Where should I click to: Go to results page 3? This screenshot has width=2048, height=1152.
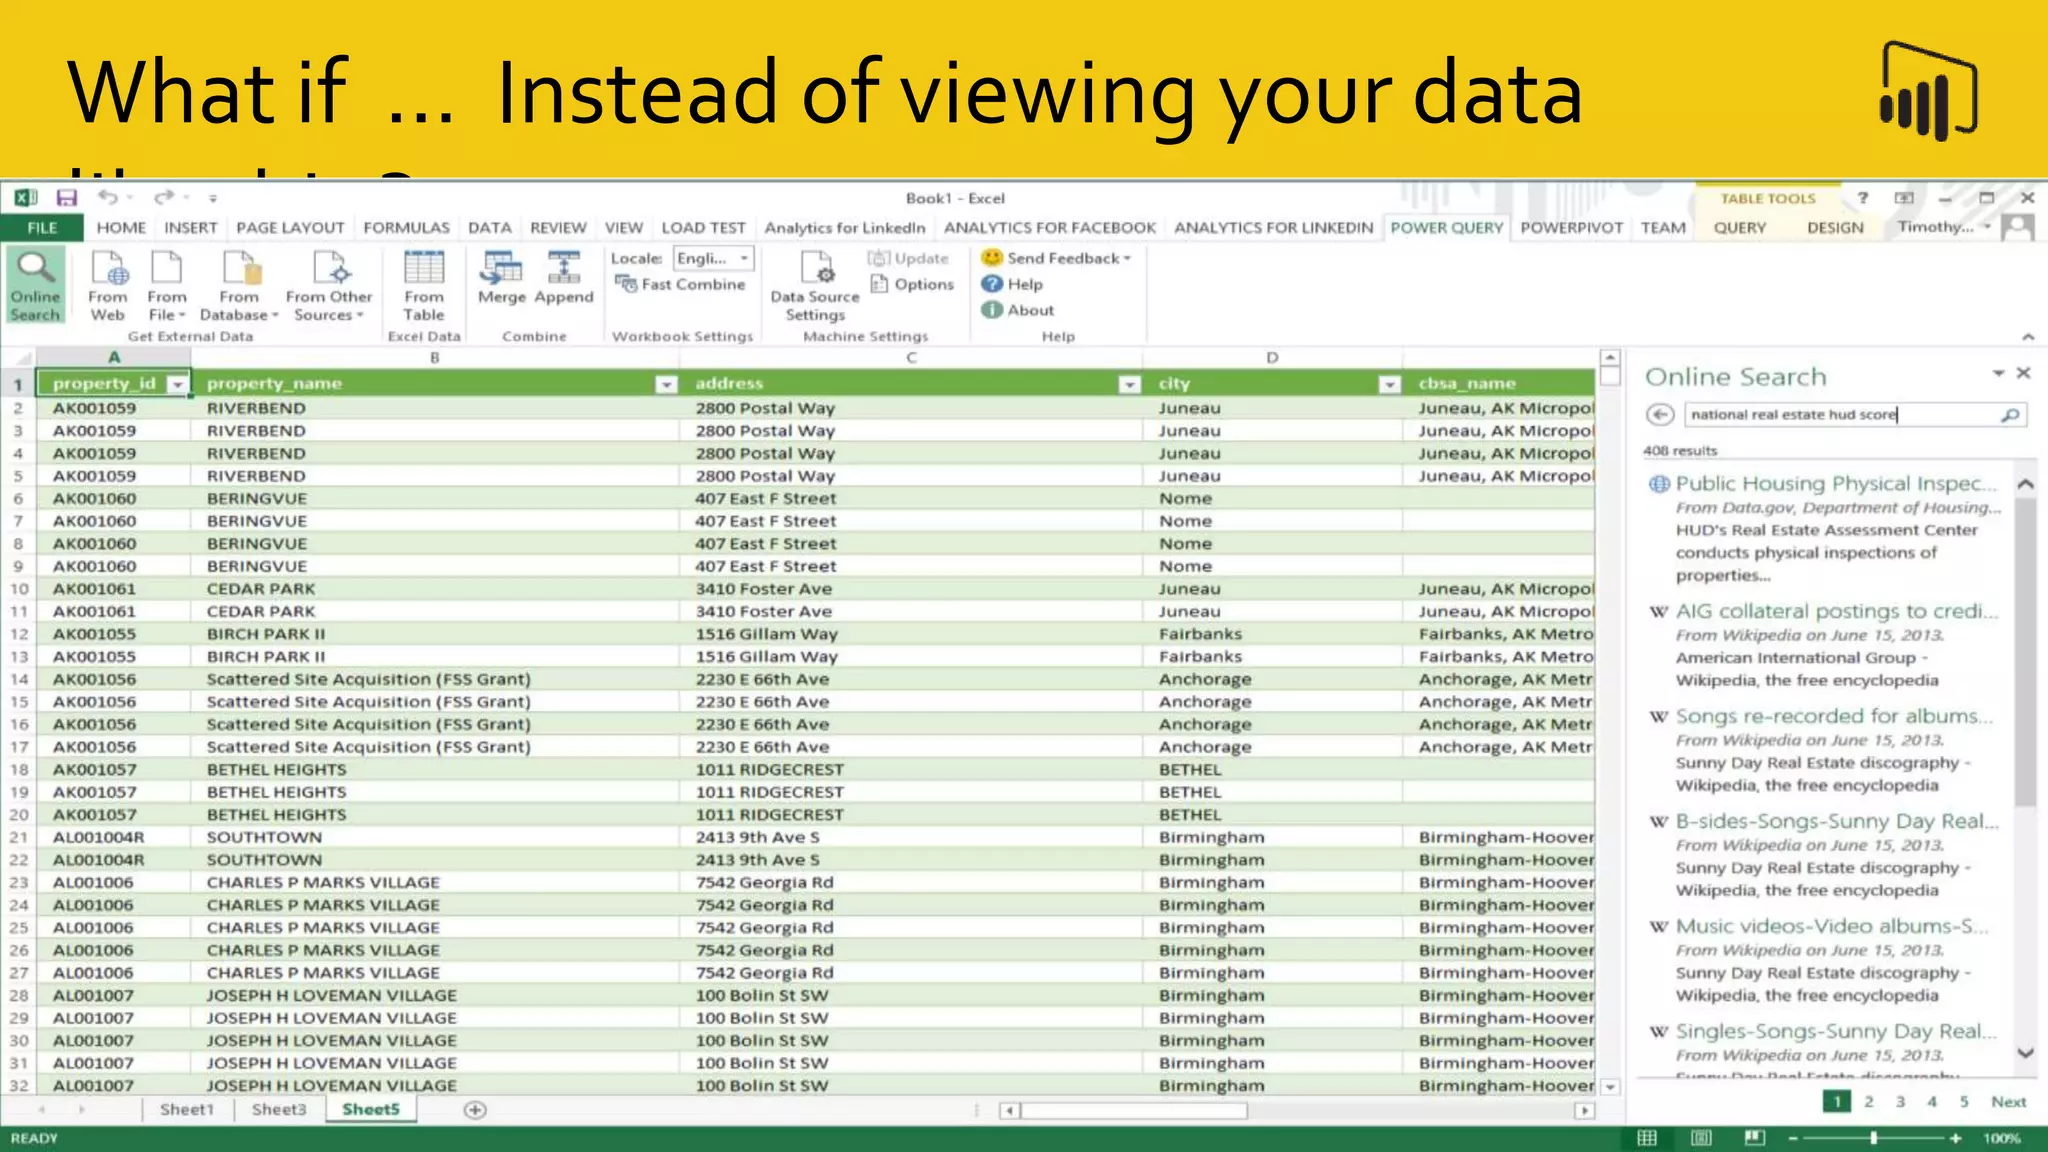coord(1900,1102)
